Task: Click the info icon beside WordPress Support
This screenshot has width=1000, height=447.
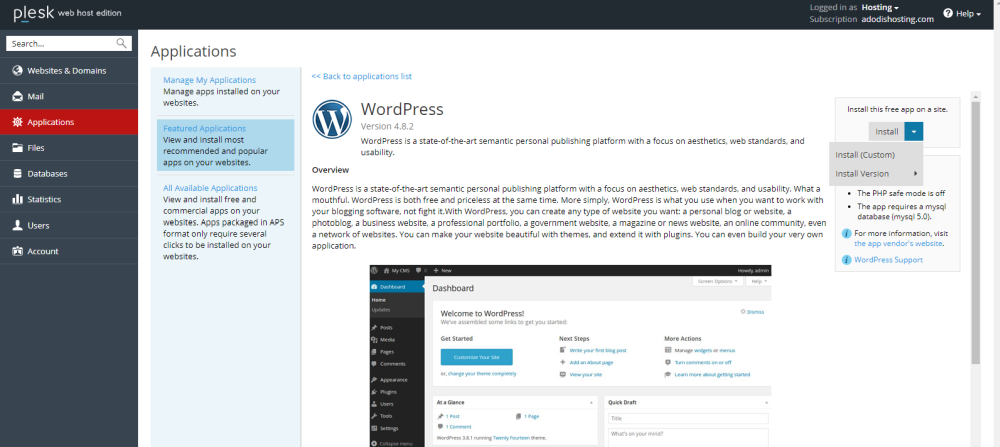Action: (x=846, y=260)
